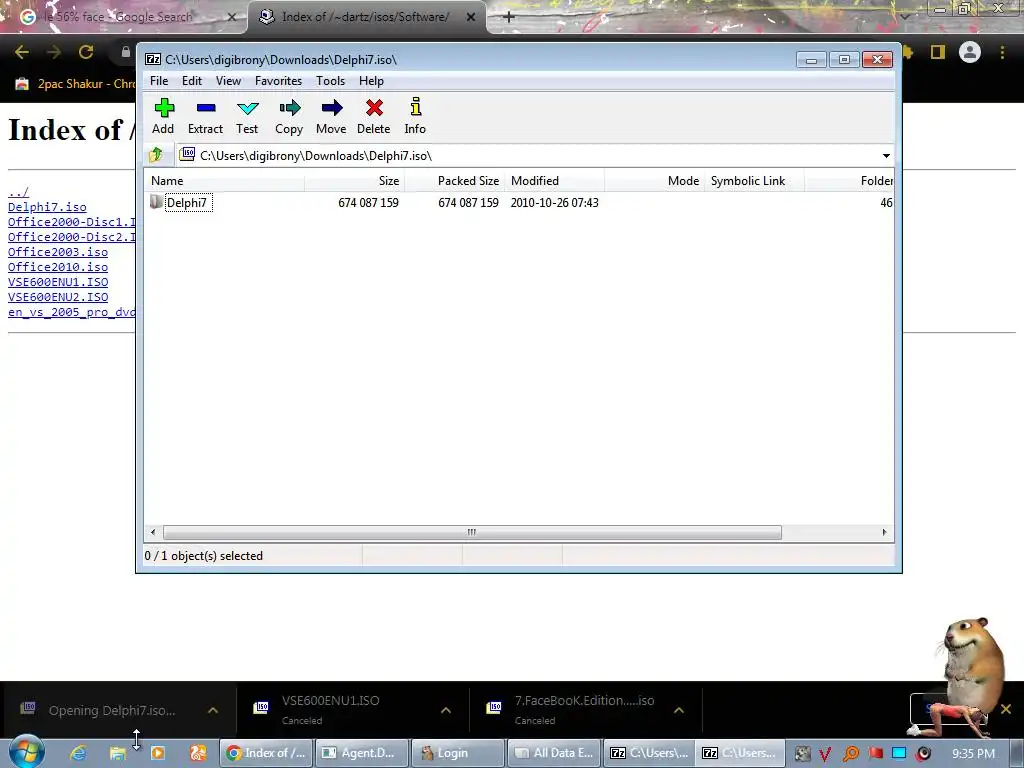Open the Edit menu
The image size is (1024, 768).
(x=191, y=81)
